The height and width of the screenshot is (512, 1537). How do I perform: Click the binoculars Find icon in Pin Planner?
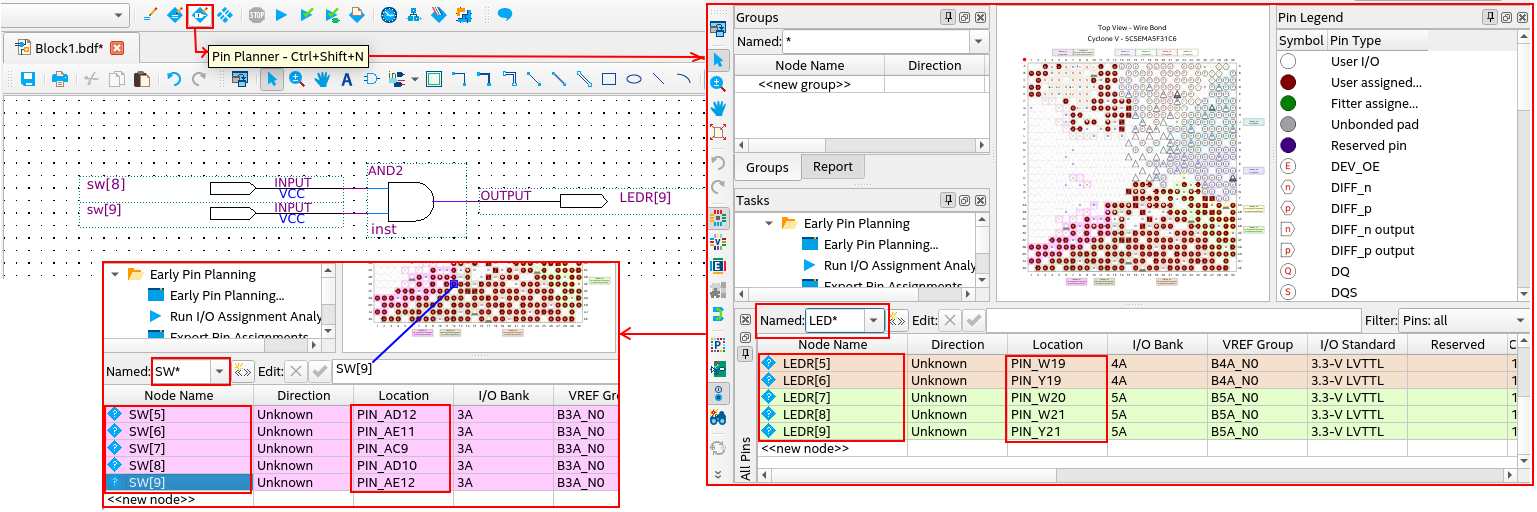(x=718, y=417)
